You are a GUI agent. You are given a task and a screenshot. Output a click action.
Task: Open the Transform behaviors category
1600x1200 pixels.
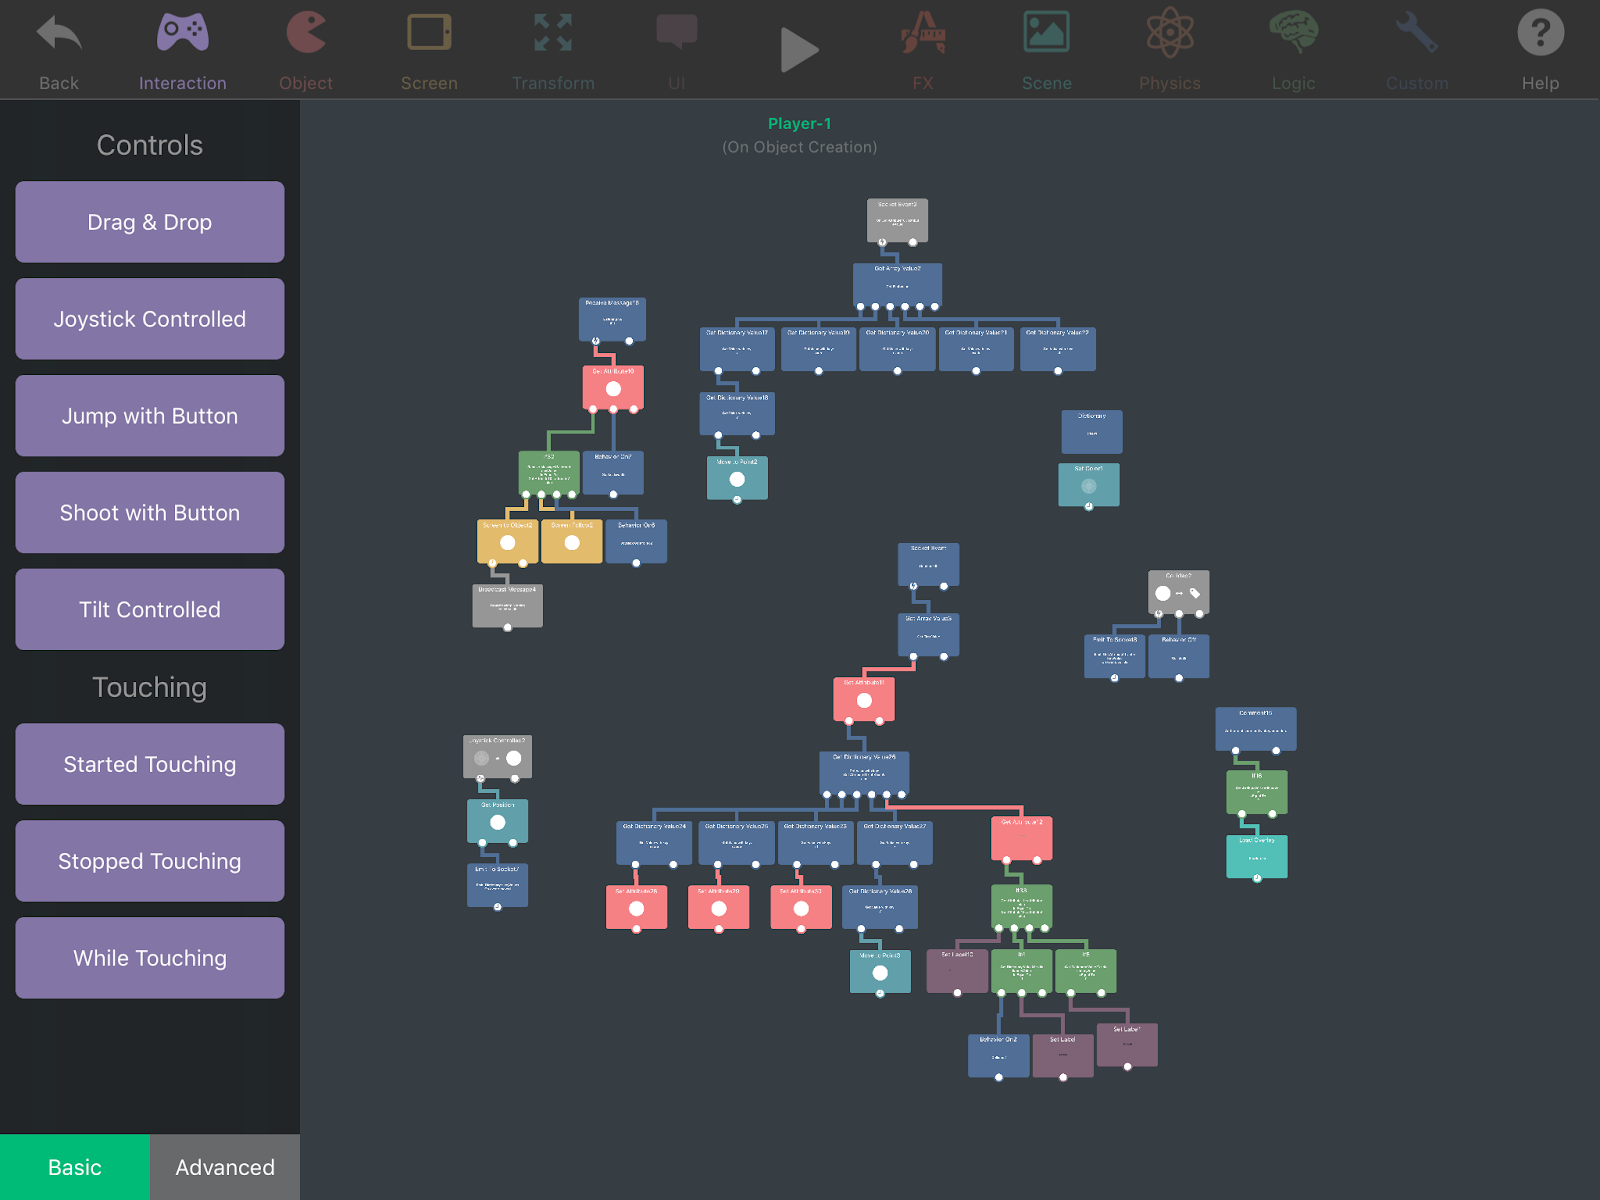tap(553, 50)
